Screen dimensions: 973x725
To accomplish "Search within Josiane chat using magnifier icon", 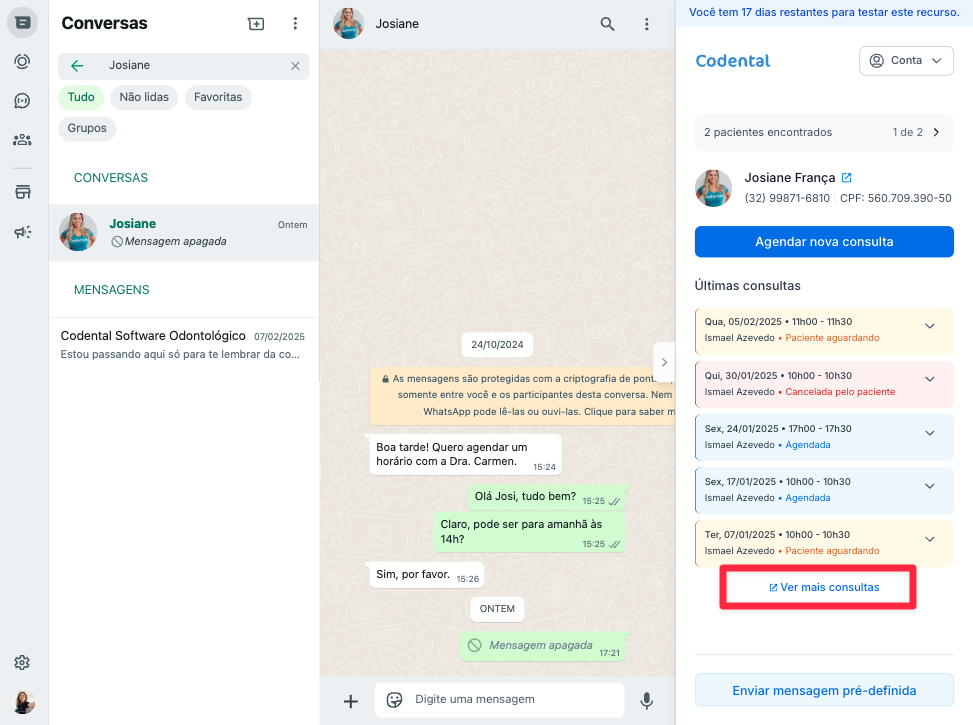I will coord(607,24).
